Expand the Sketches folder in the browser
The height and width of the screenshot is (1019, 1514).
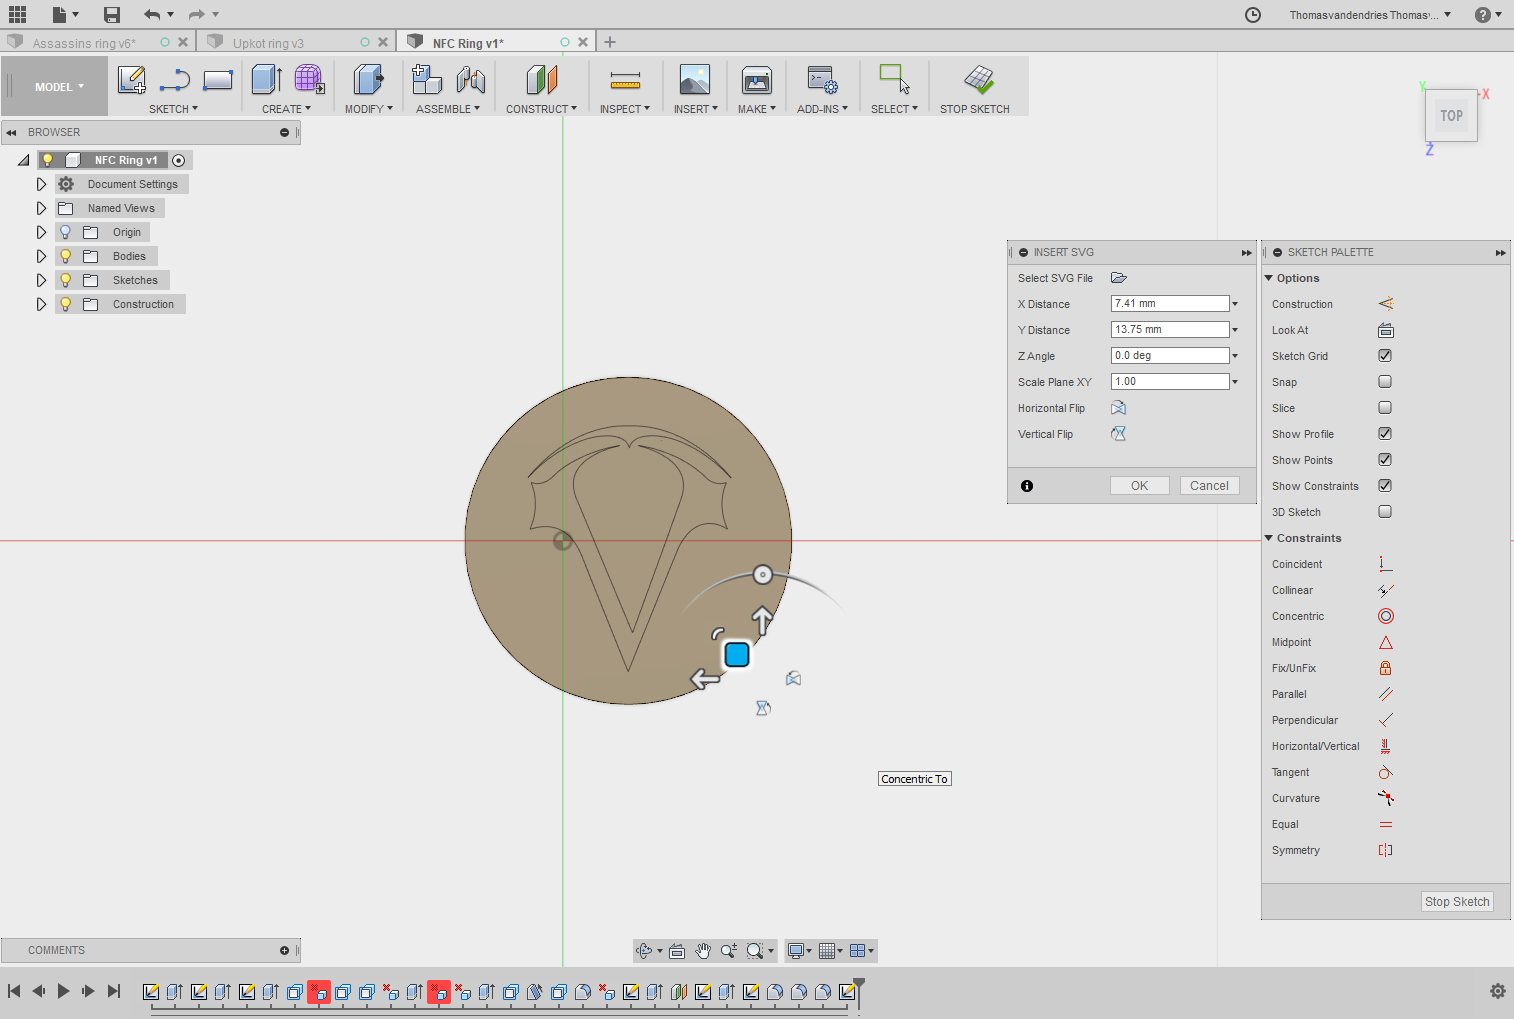pyautogui.click(x=41, y=280)
